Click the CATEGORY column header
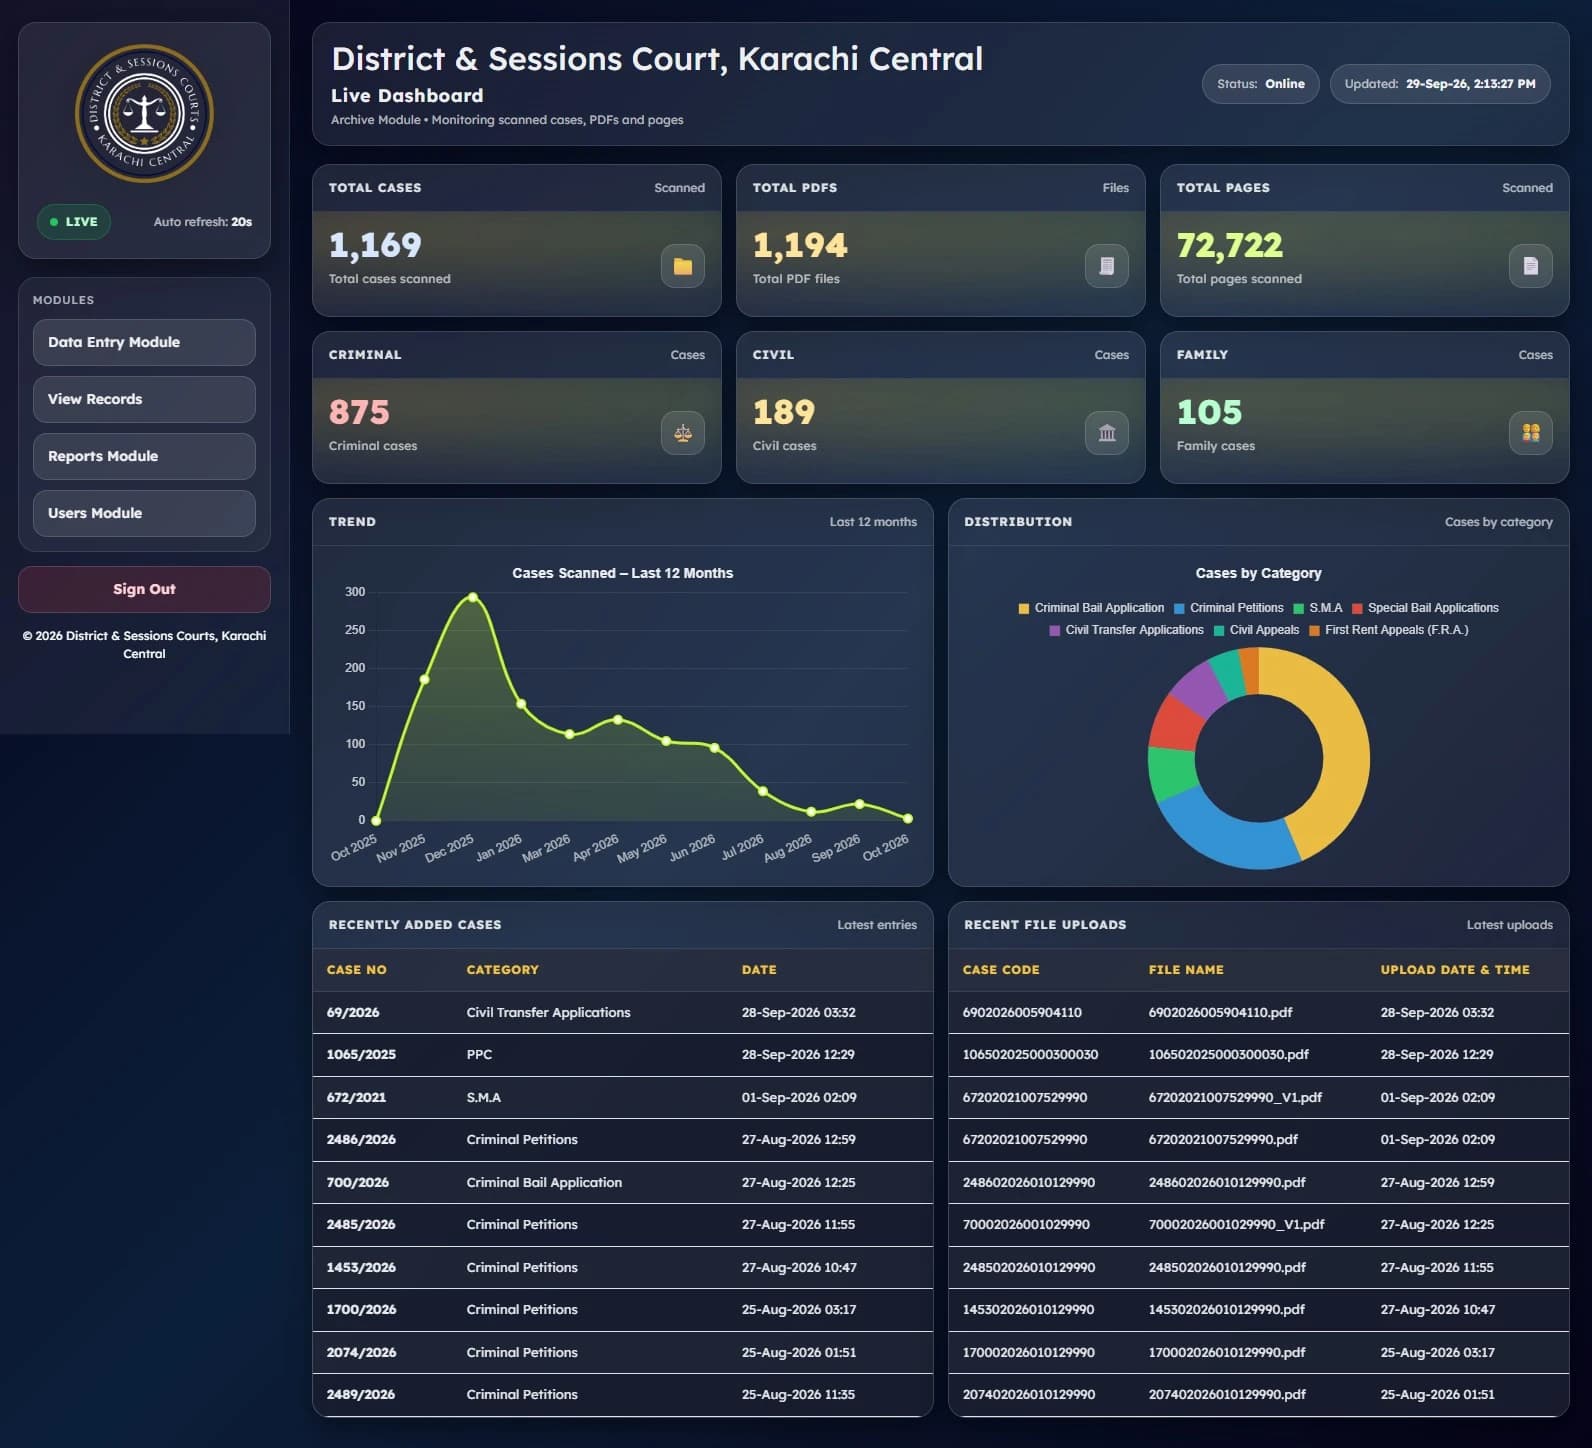 502,970
